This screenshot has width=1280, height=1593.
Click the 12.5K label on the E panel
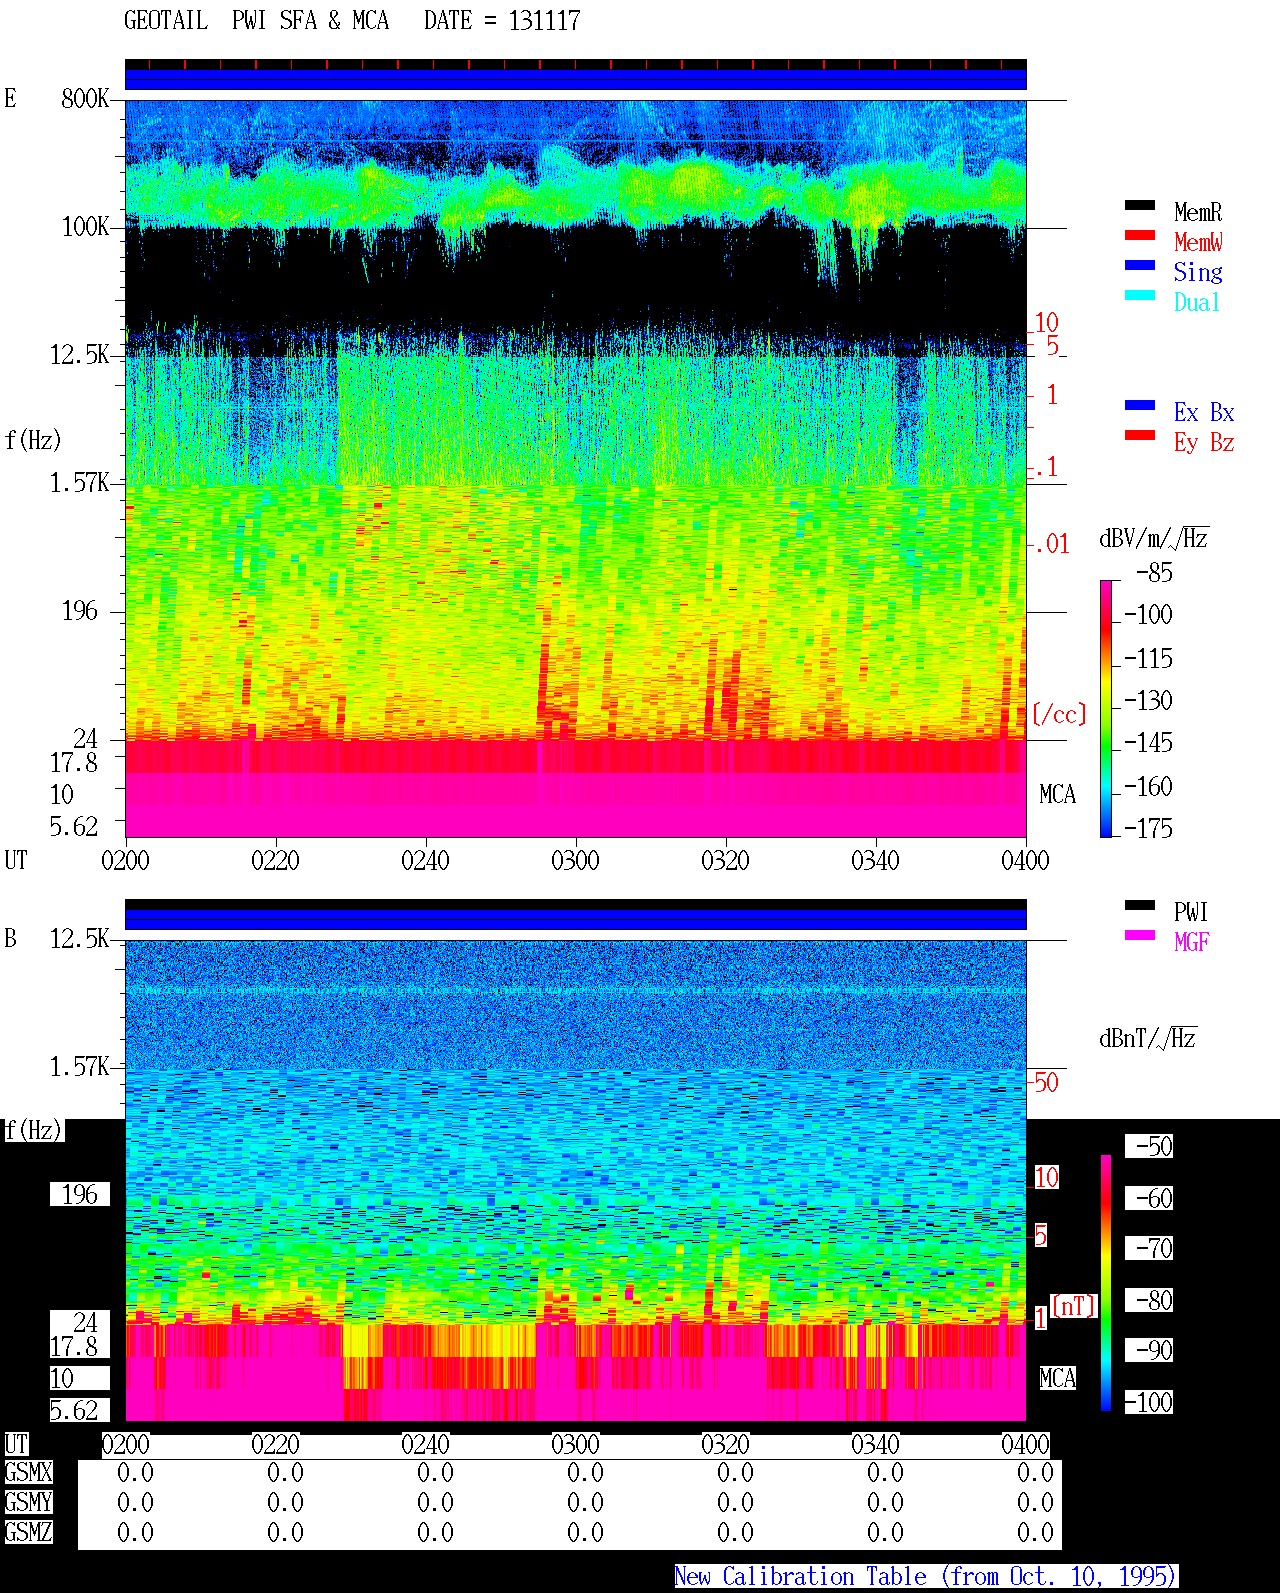click(x=80, y=355)
